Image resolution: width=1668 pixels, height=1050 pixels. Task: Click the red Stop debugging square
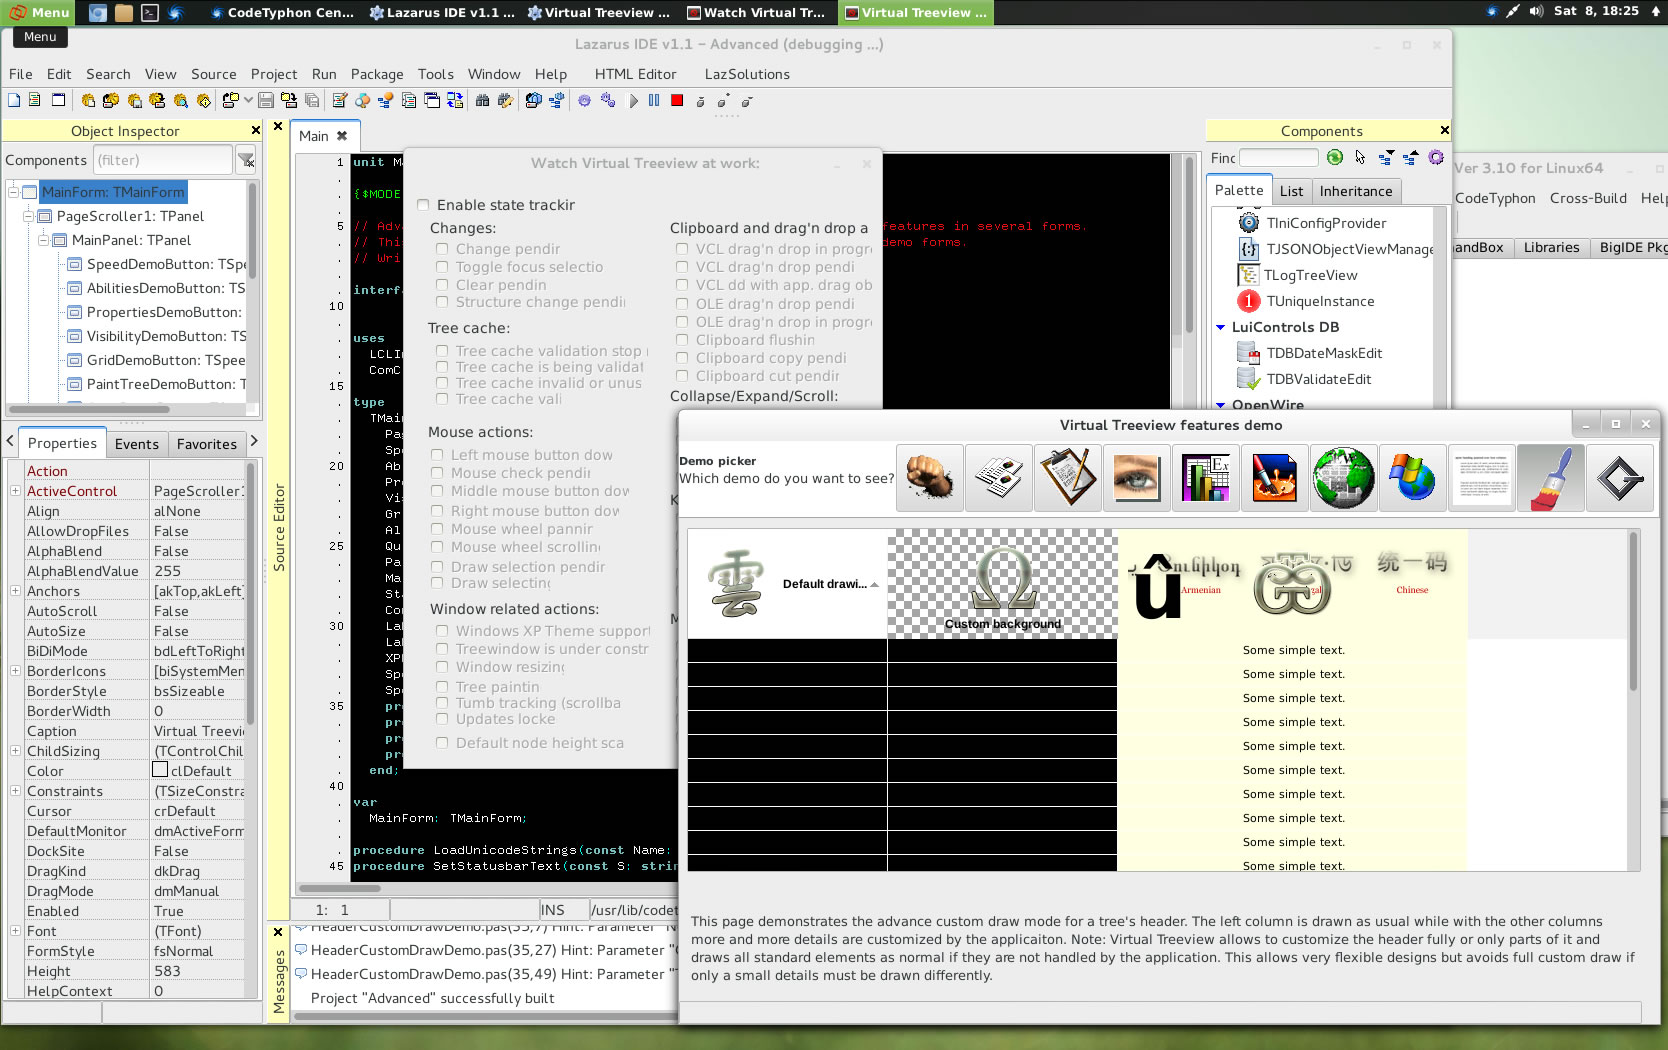pos(677,100)
